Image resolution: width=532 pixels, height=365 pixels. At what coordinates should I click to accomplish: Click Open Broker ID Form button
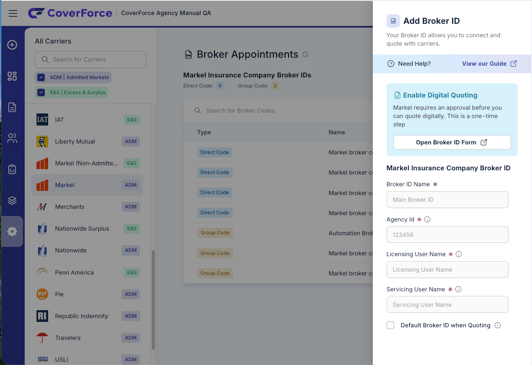coord(452,142)
